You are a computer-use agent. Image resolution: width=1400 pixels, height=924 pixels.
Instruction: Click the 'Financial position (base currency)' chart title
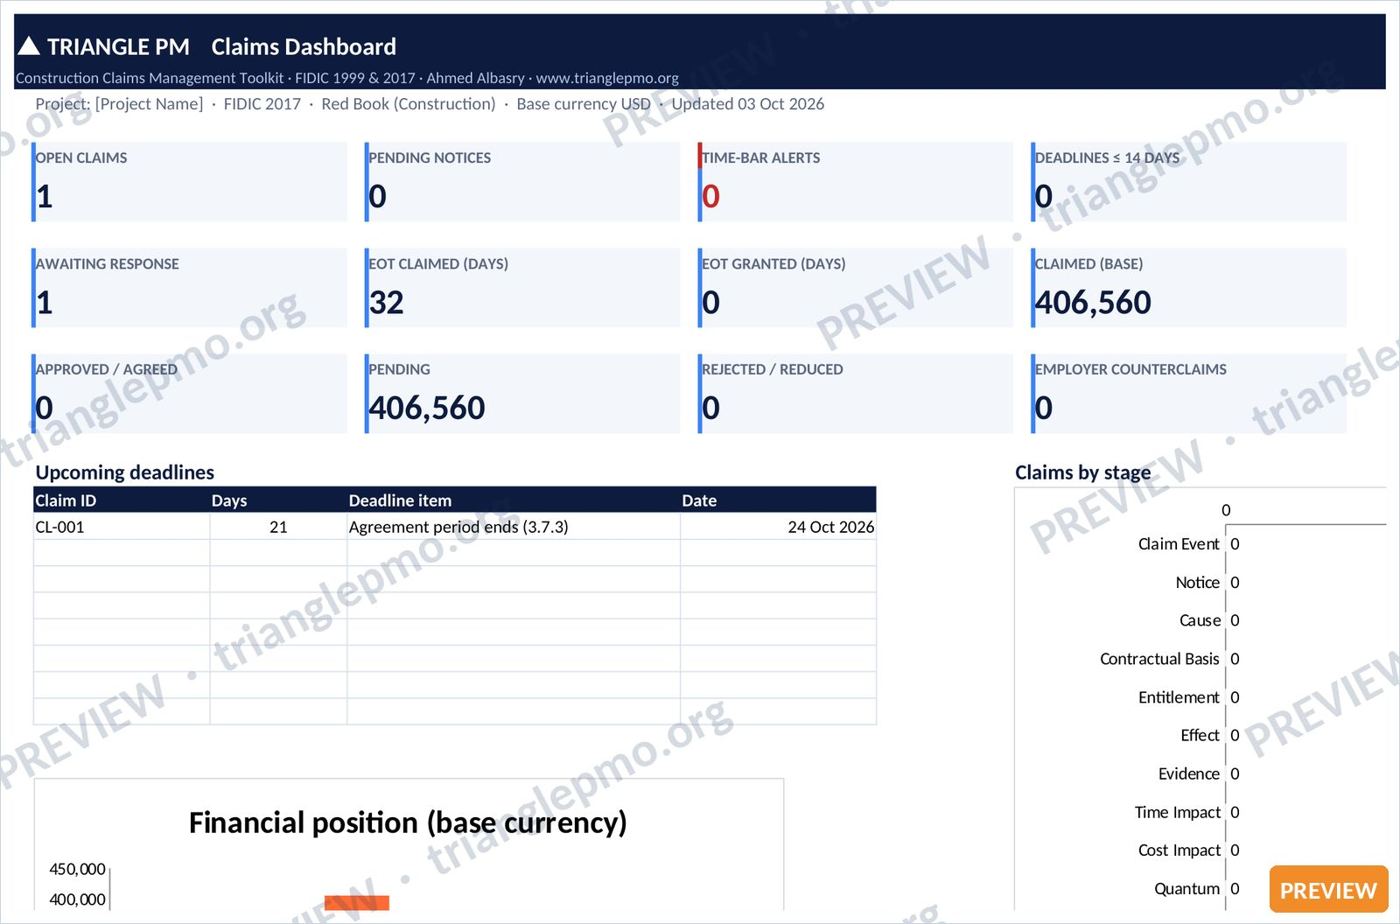[408, 822]
